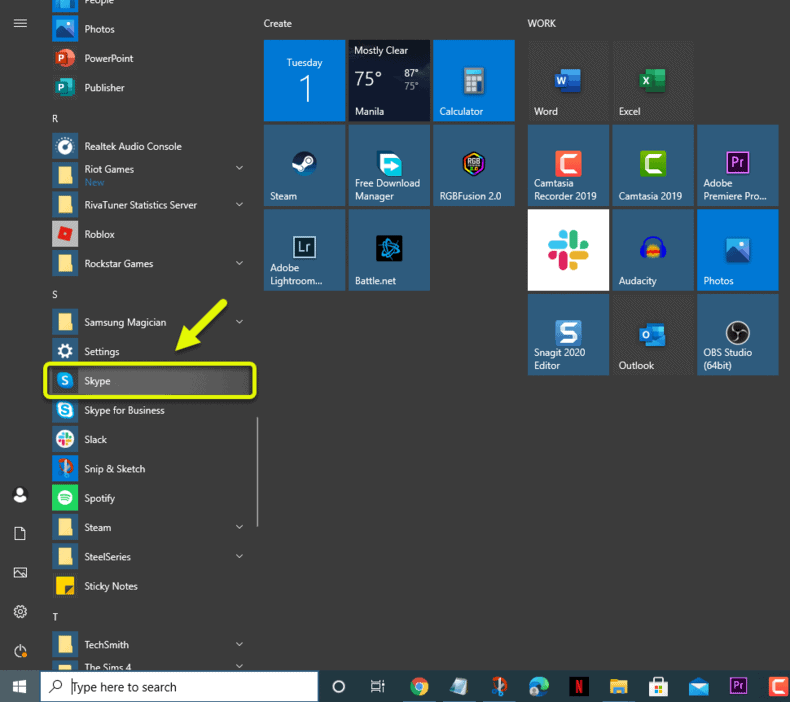
Task: Open the Word tile
Action: [568, 81]
